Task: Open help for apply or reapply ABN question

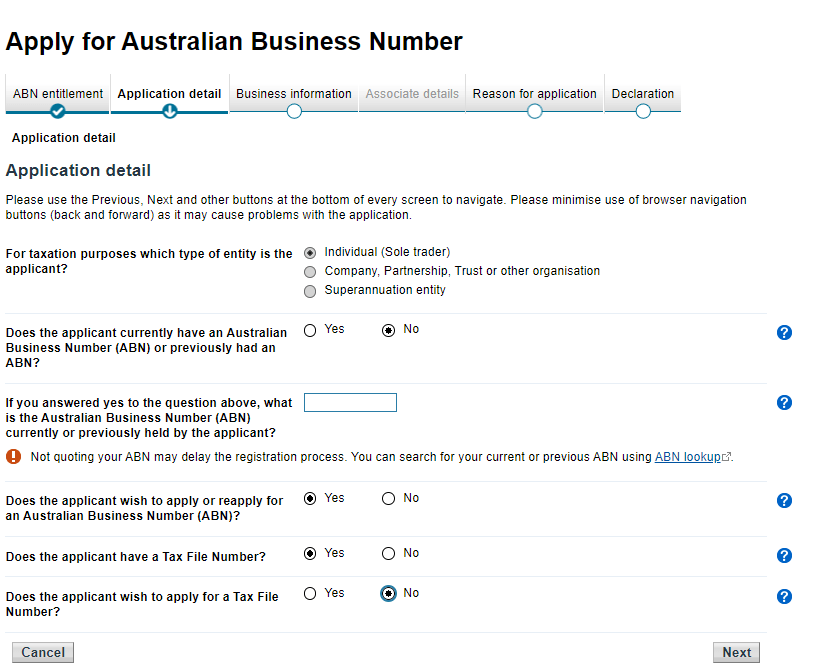Action: coord(784,501)
